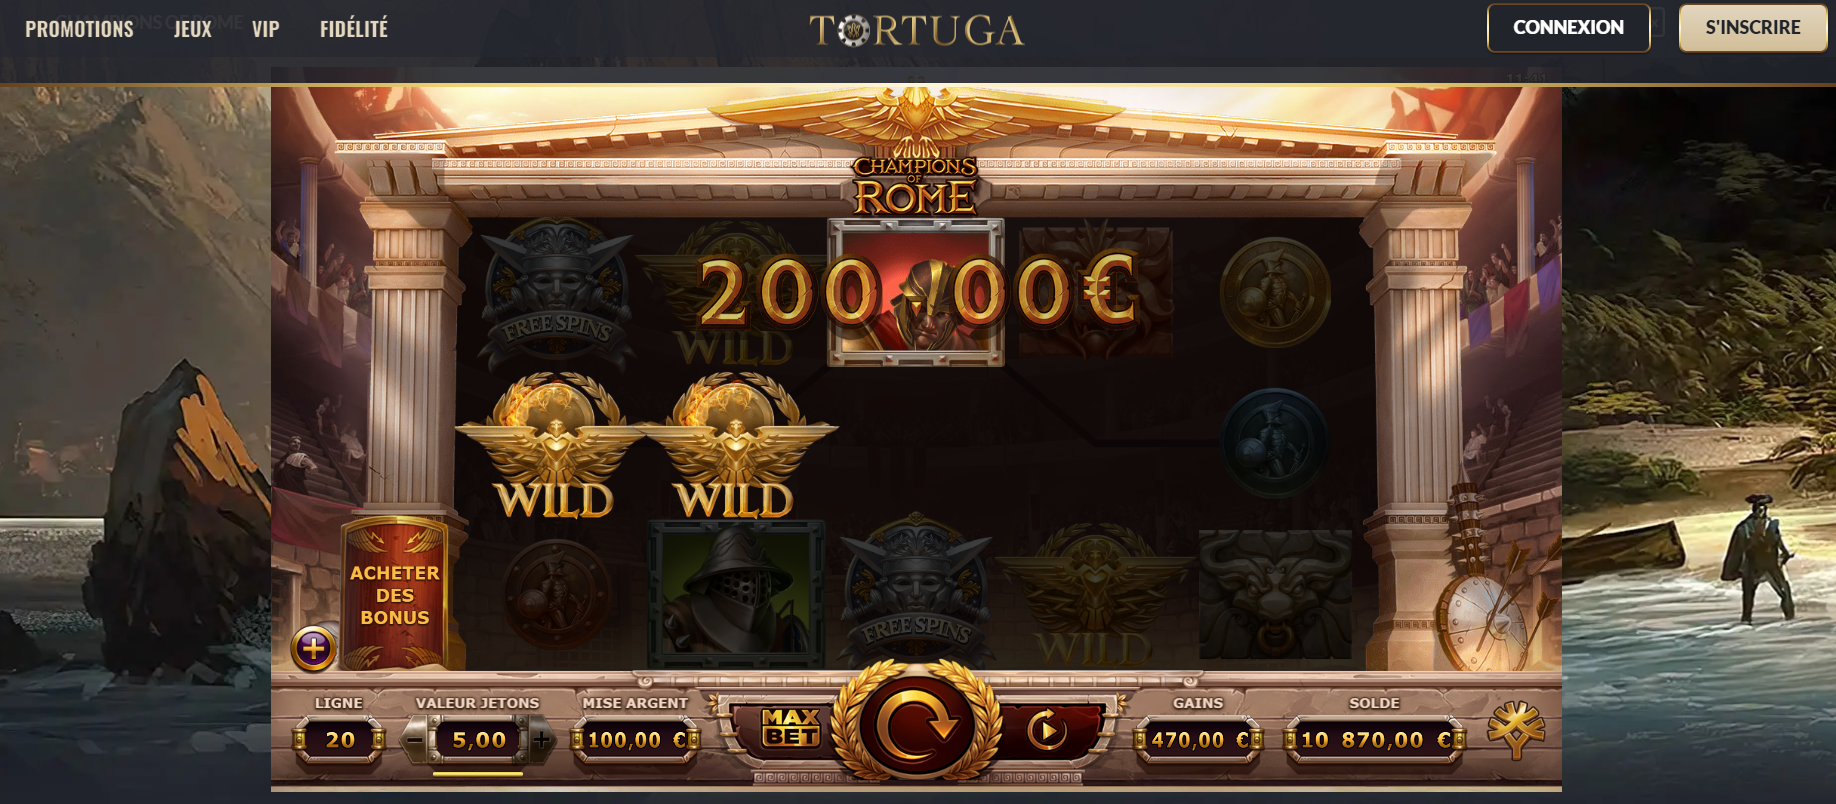Increase coin value with the plus arrow
1836x804 pixels.
point(541,740)
